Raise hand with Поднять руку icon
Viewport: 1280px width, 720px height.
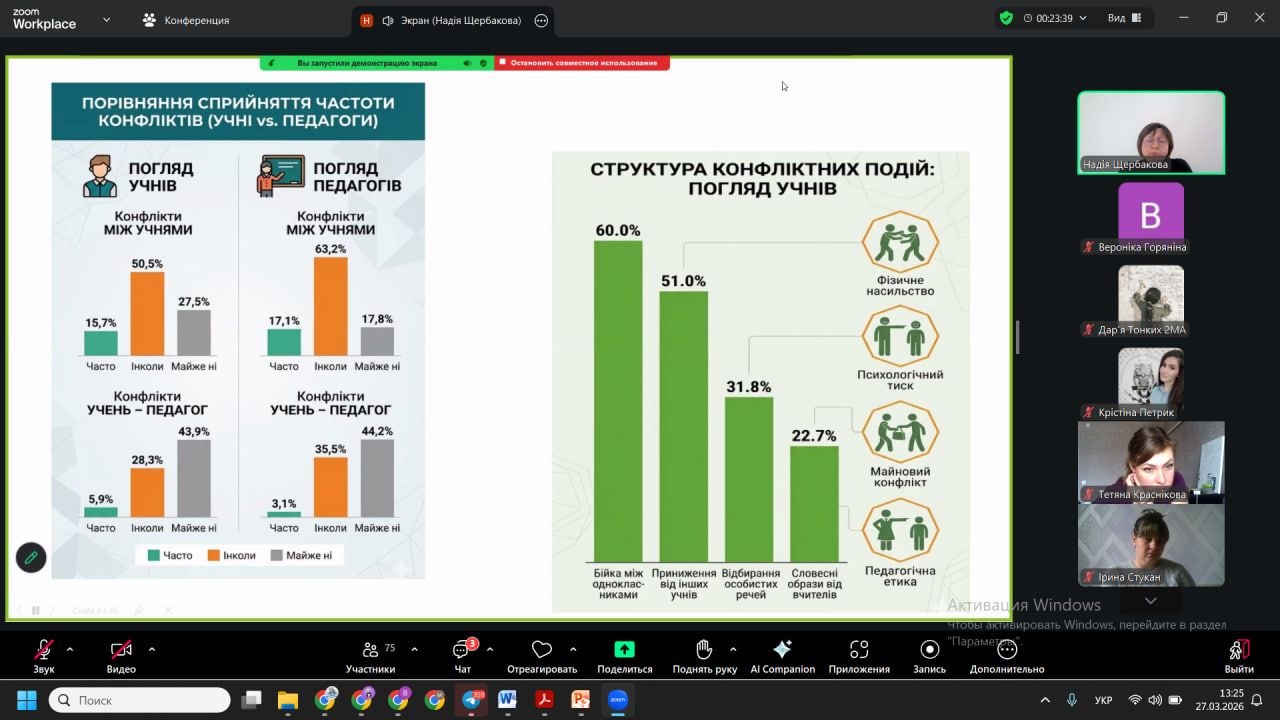704,650
